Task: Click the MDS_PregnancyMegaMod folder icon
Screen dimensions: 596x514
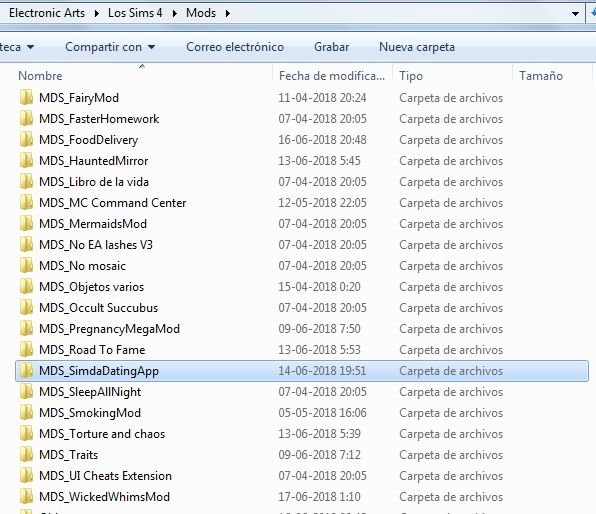Action: [26, 328]
